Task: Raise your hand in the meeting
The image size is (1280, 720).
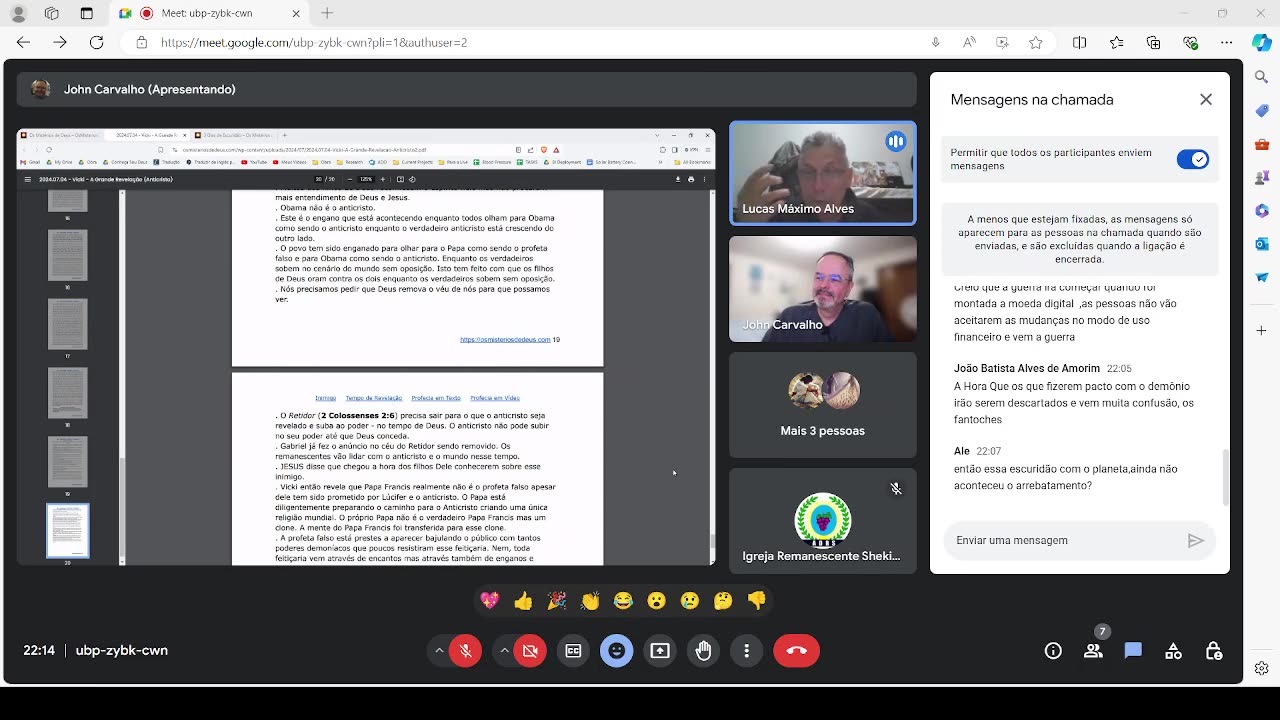Action: coord(703,651)
